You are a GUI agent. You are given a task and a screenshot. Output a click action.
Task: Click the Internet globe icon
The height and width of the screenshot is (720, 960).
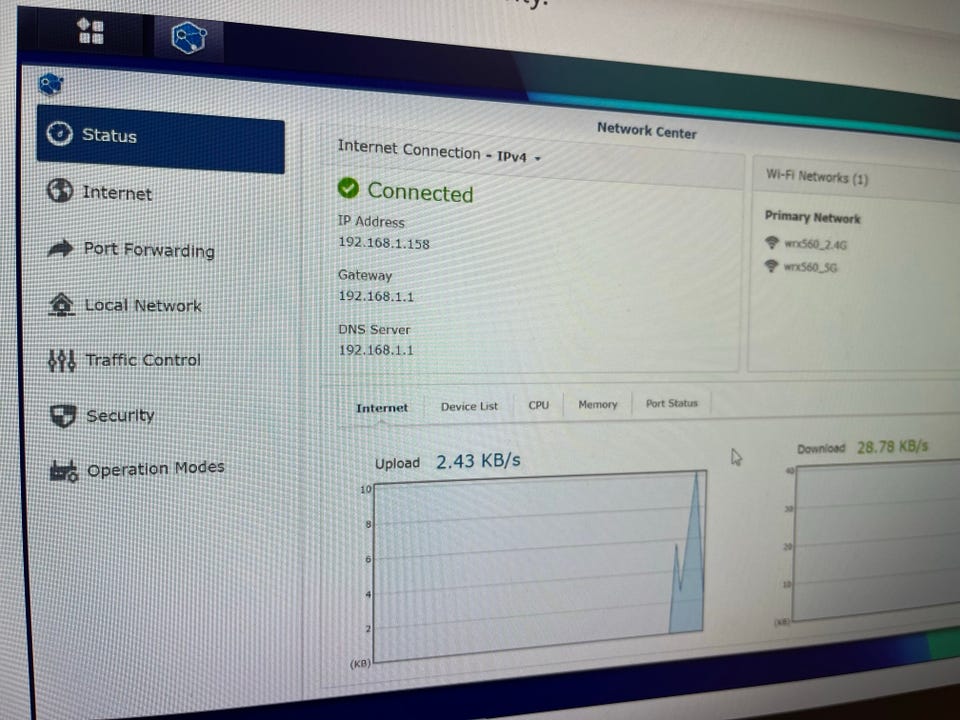[60, 190]
